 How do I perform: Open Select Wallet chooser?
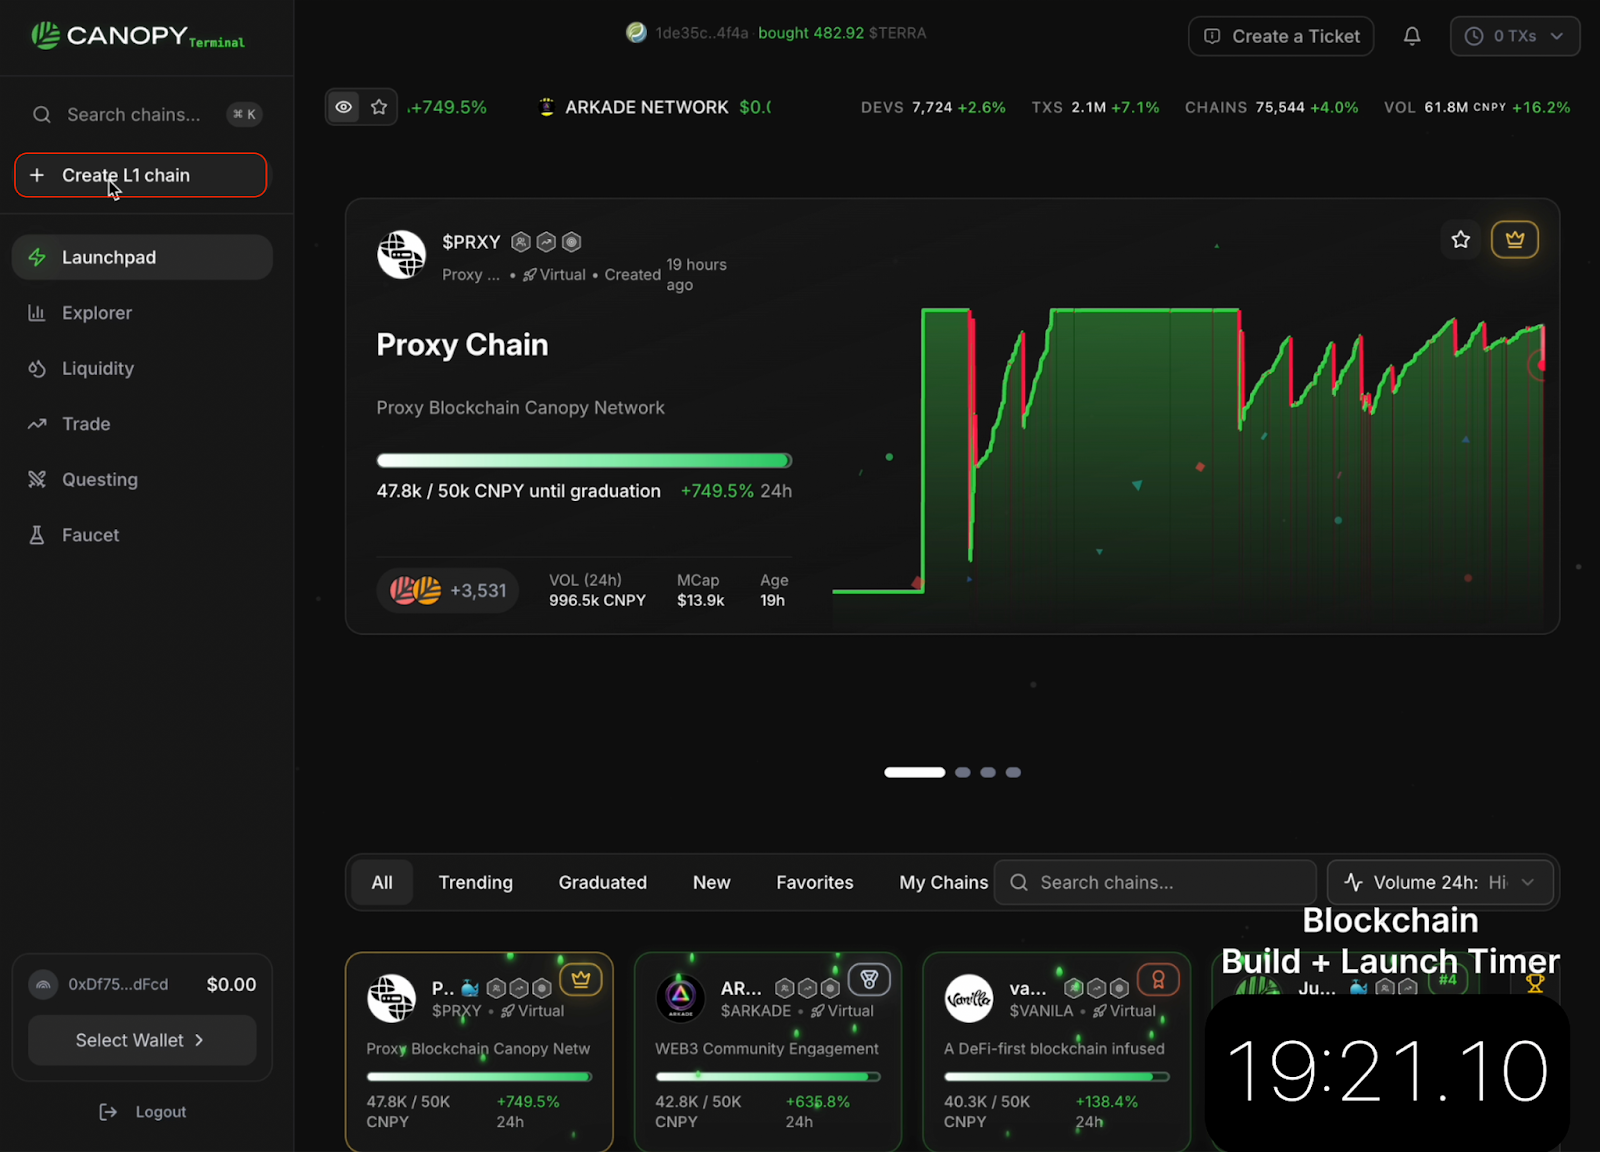(x=142, y=1040)
